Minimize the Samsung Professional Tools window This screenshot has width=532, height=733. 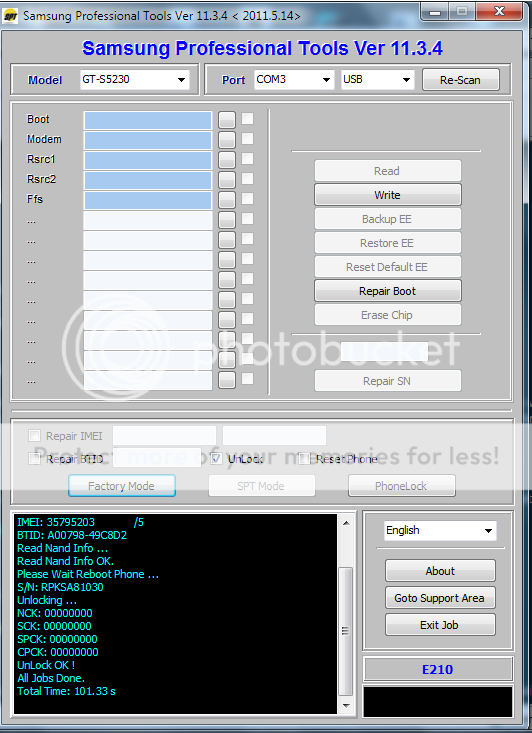tap(435, 11)
